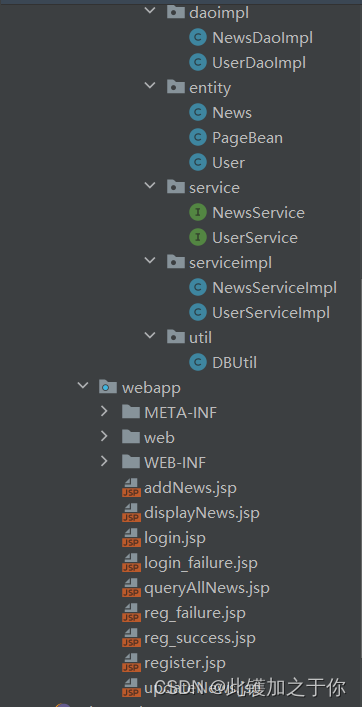Viewport: 362px width, 707px height.
Task: Expand the web folder
Action: pos(105,436)
